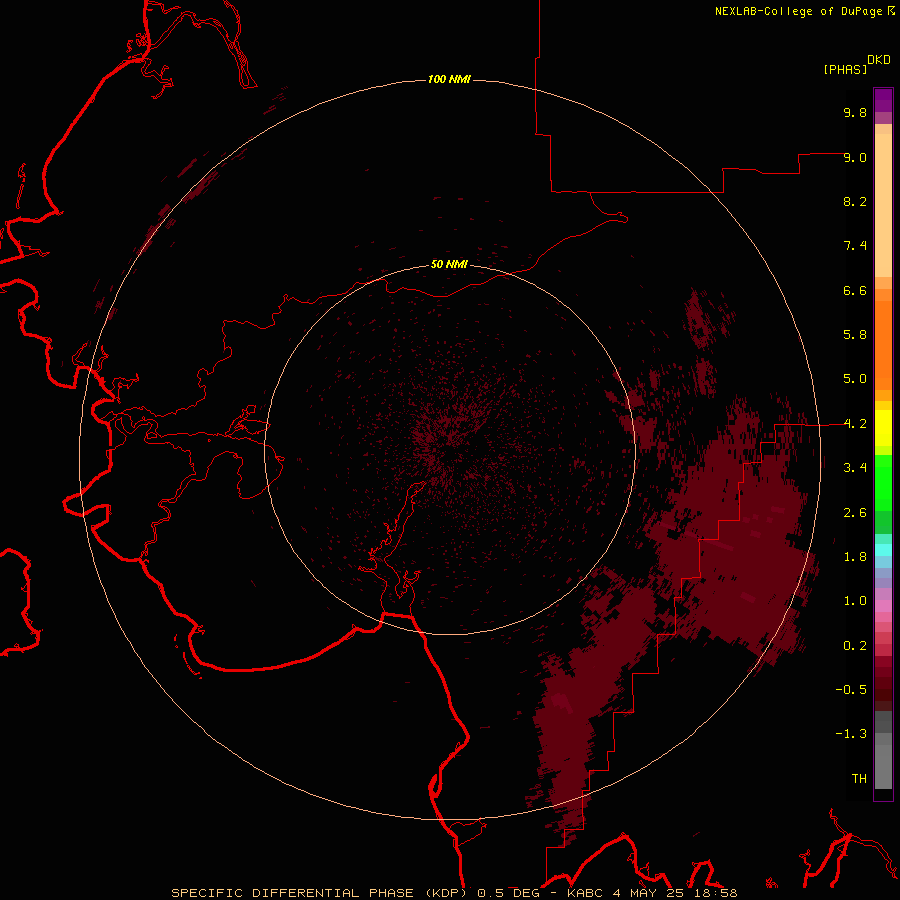Click the -1.3 value on the color scale
This screenshot has height=900, width=900.
tap(851, 734)
